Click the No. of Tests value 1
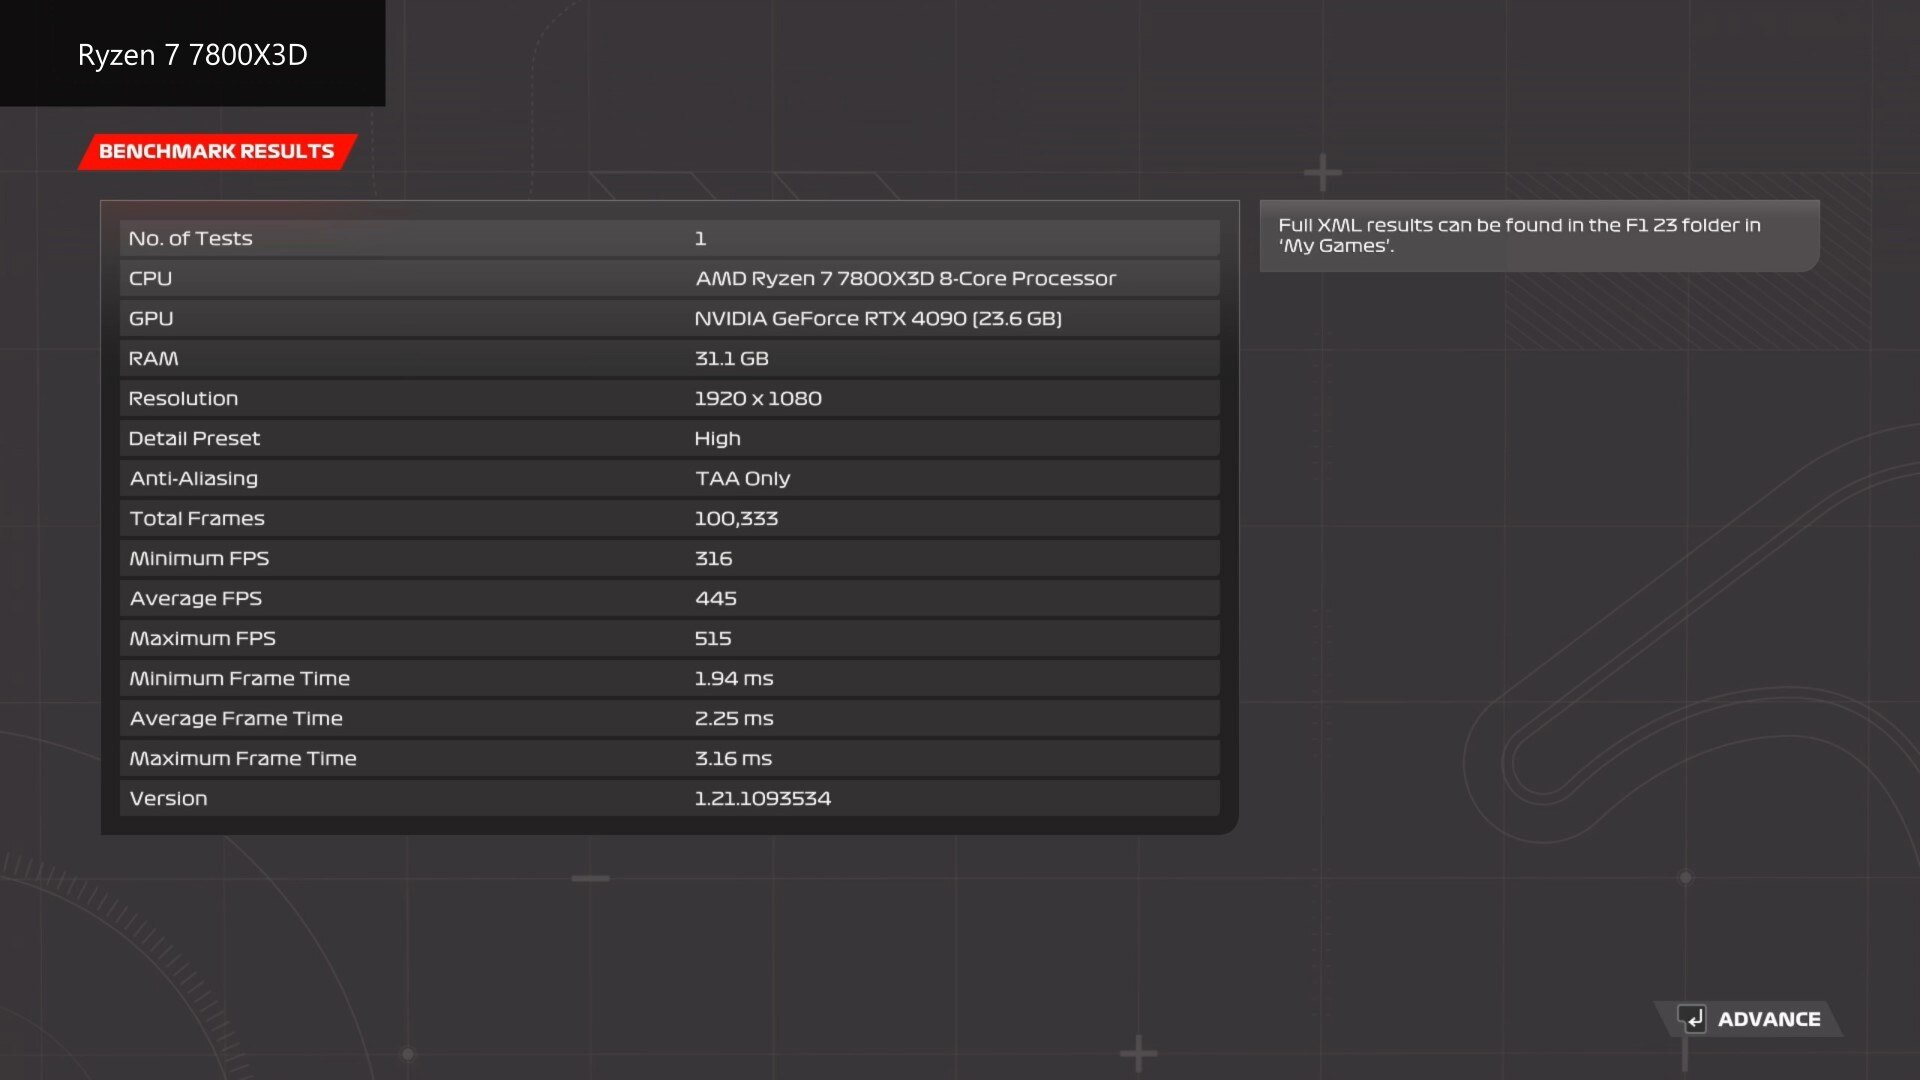Screen dimensions: 1920x1080 point(700,239)
